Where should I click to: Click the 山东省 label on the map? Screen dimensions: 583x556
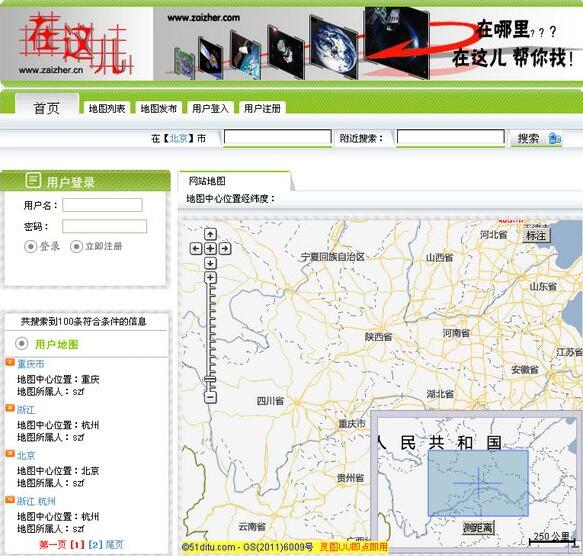pos(543,286)
